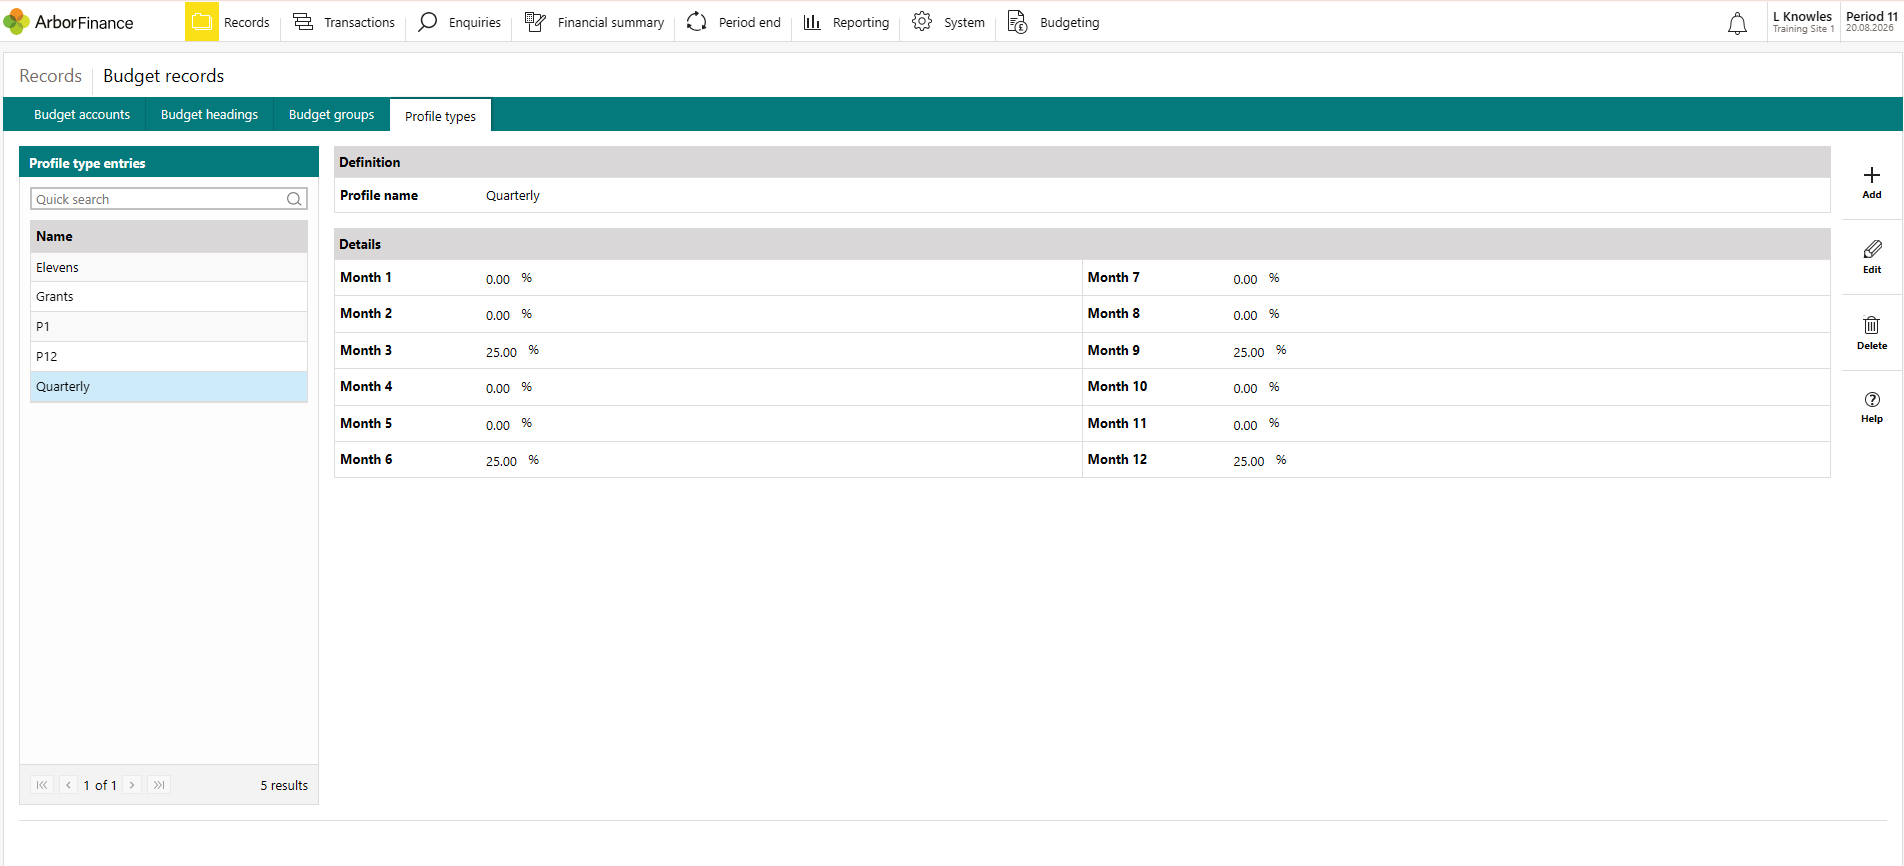Select the Elevens profile entry

coord(169,267)
